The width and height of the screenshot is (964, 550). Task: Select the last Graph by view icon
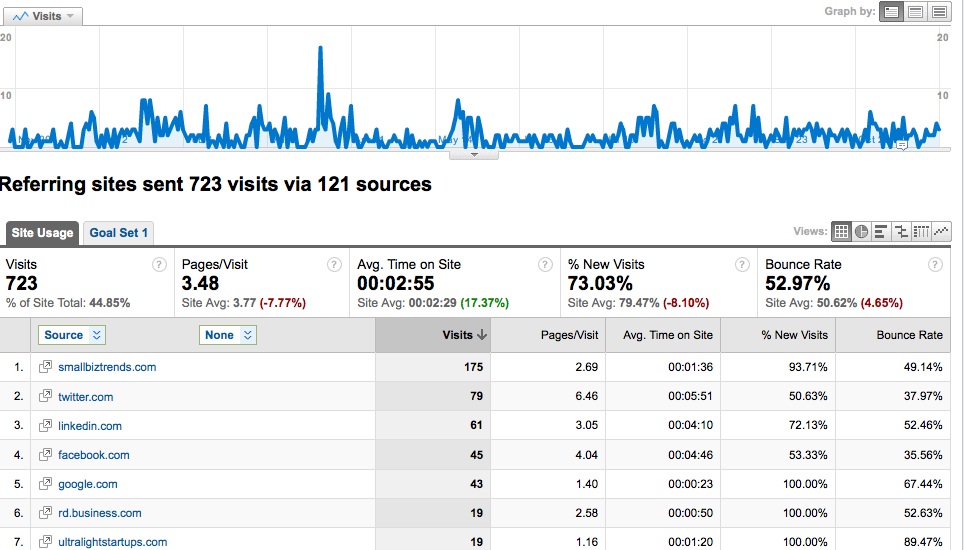pyautogui.click(x=939, y=12)
